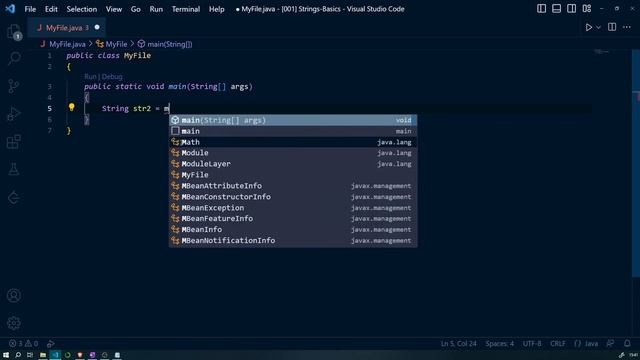Image resolution: width=640 pixels, height=360 pixels.
Task: Open the Windows Start button
Action: [x=6, y=355]
